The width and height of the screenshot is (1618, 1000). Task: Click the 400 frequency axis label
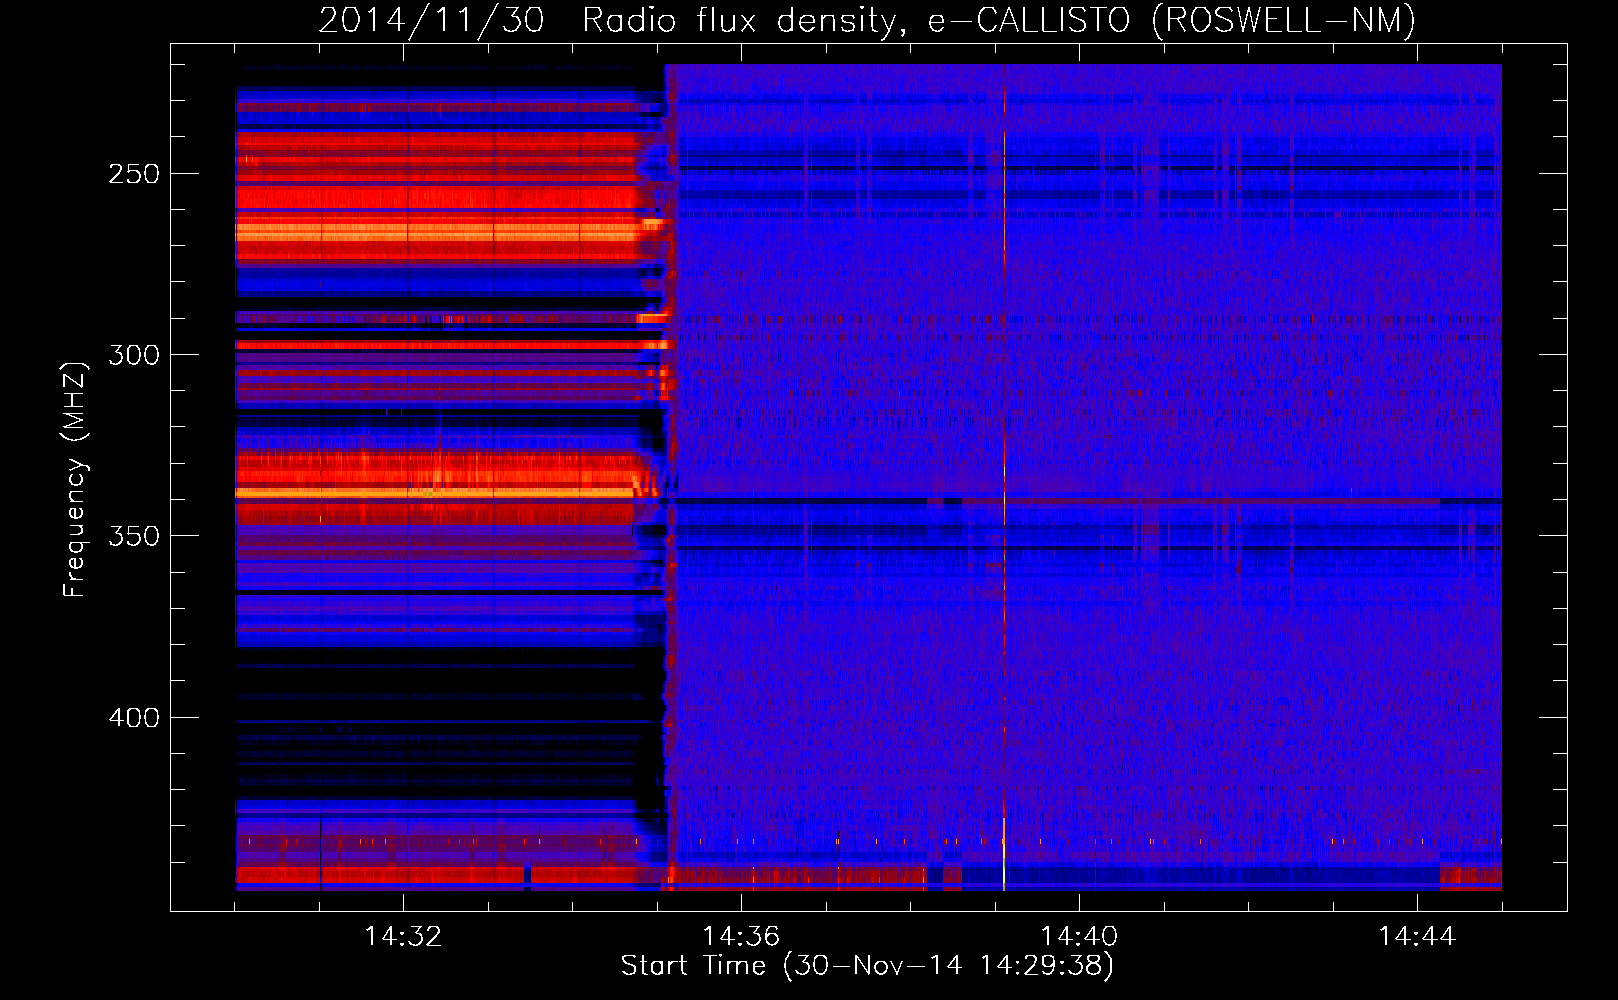134,718
